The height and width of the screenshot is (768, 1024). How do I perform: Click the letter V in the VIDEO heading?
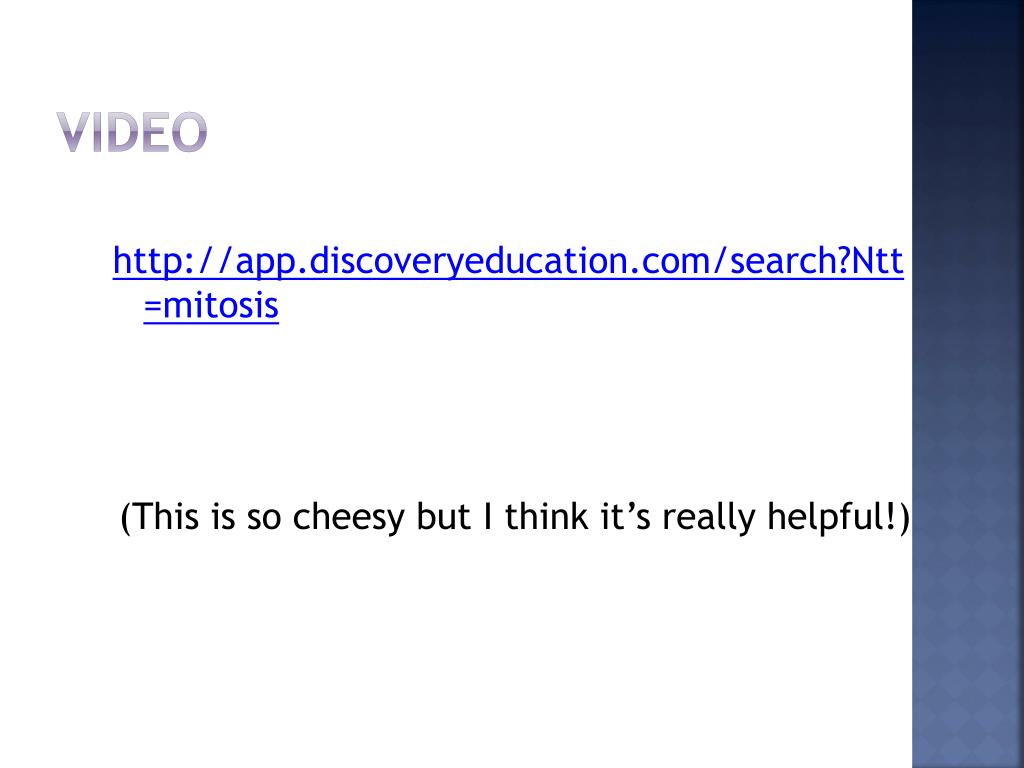[x=72, y=132]
